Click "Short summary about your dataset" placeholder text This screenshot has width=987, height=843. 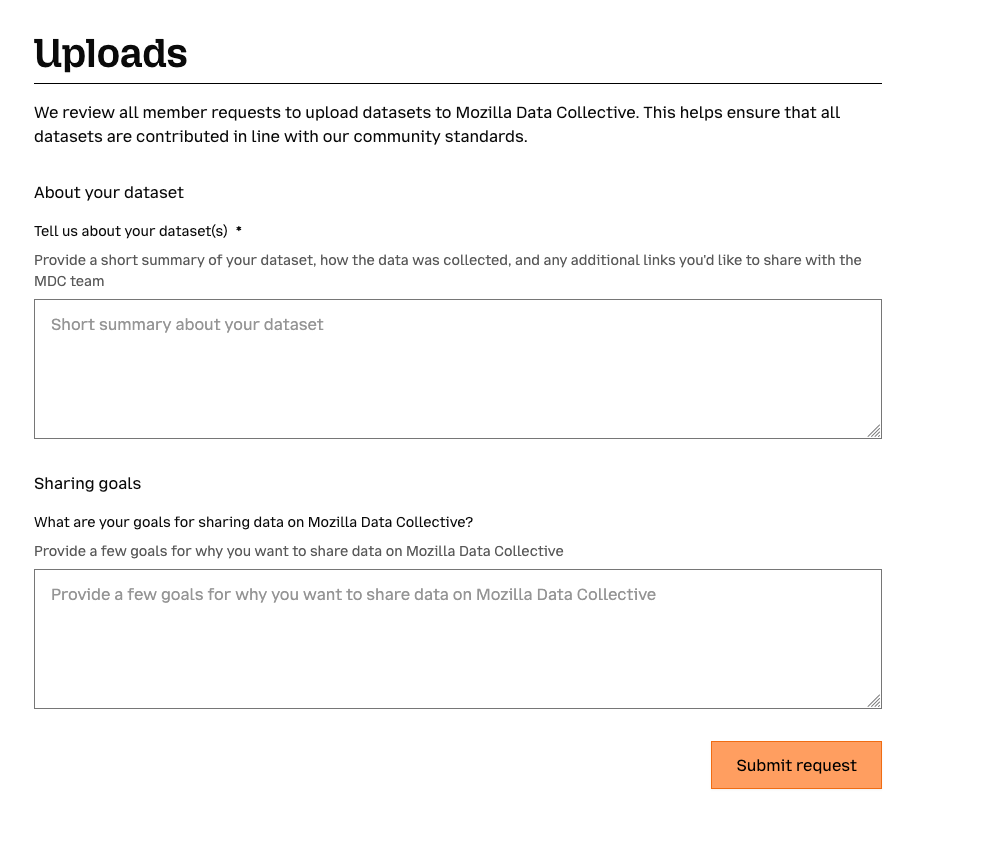pos(187,325)
